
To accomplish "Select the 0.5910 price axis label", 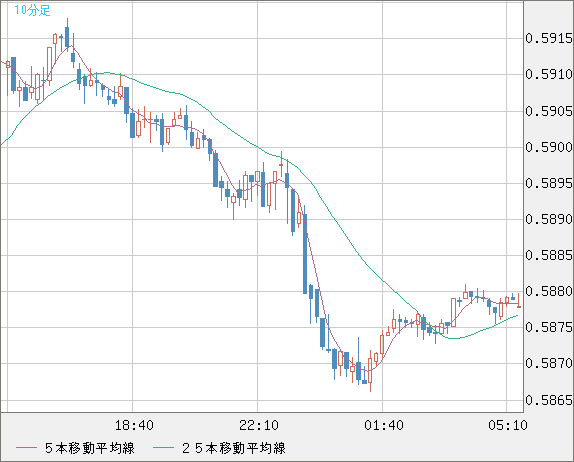I will (549, 74).
